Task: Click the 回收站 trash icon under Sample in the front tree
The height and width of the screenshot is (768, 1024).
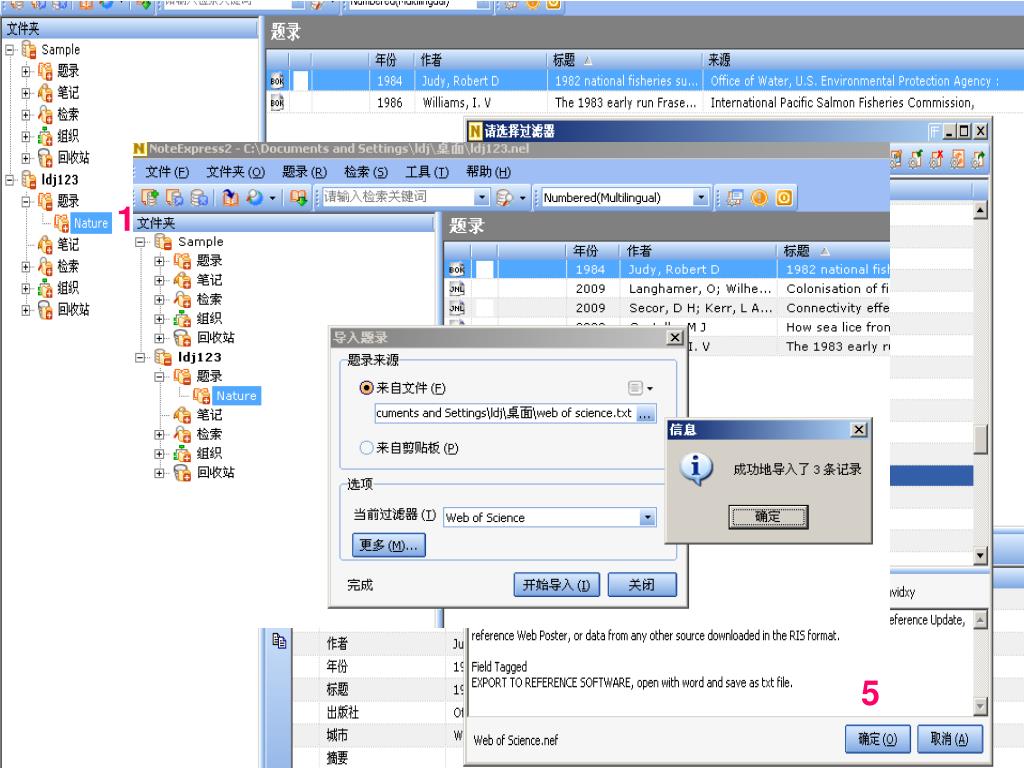Action: (182, 338)
